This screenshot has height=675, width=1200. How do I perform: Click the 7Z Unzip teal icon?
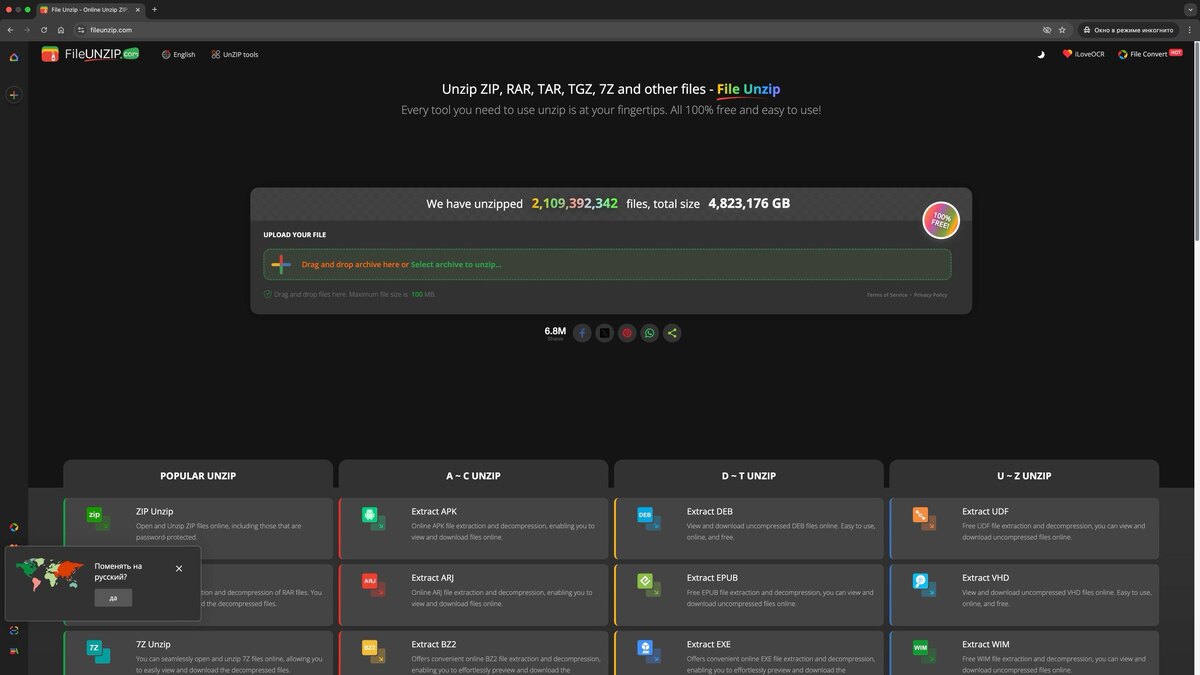[x=97, y=650]
